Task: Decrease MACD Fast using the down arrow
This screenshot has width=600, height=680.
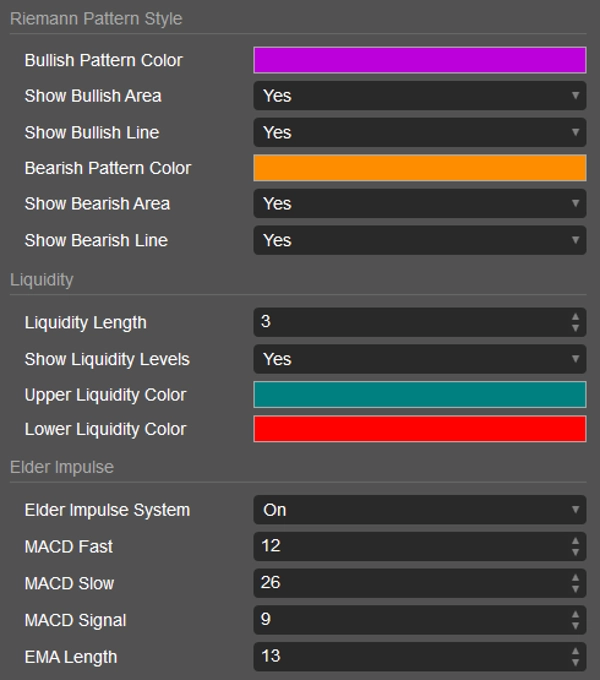Action: 575,553
